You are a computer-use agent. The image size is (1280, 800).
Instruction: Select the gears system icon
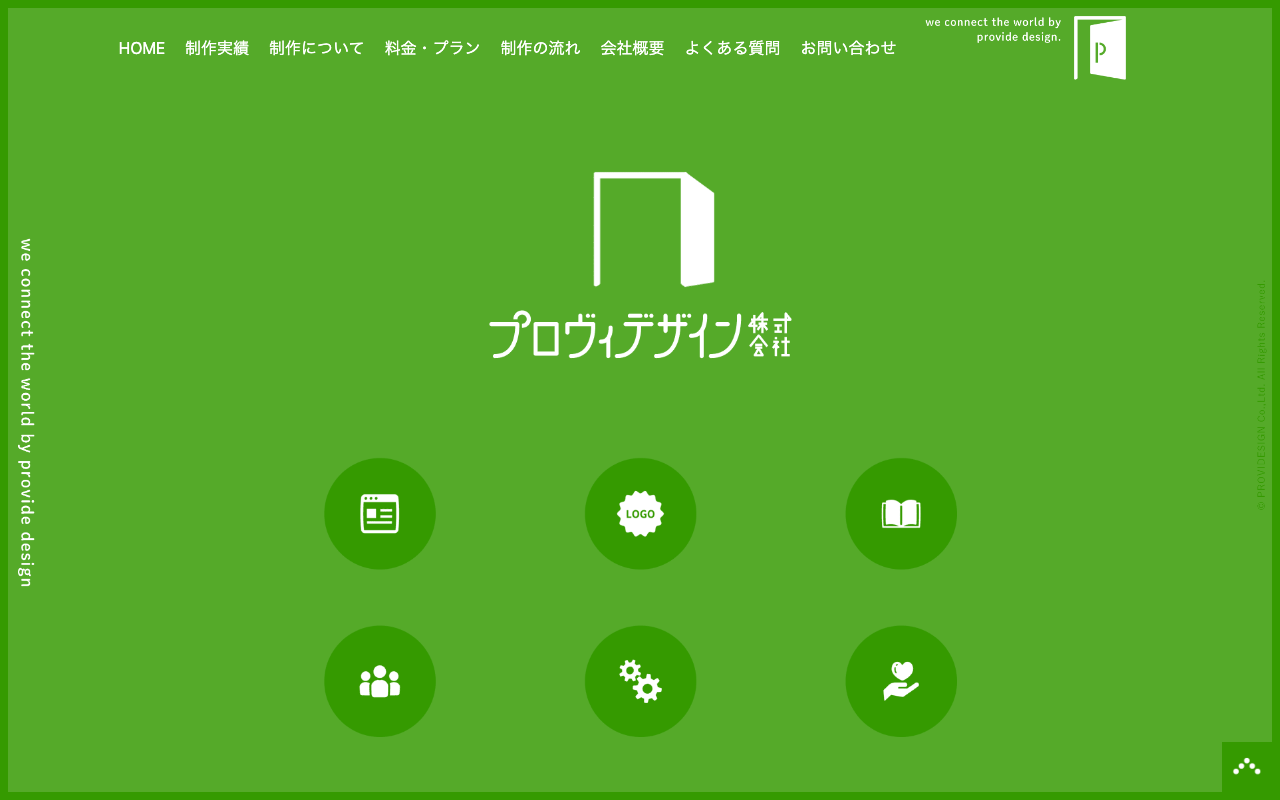[640, 681]
